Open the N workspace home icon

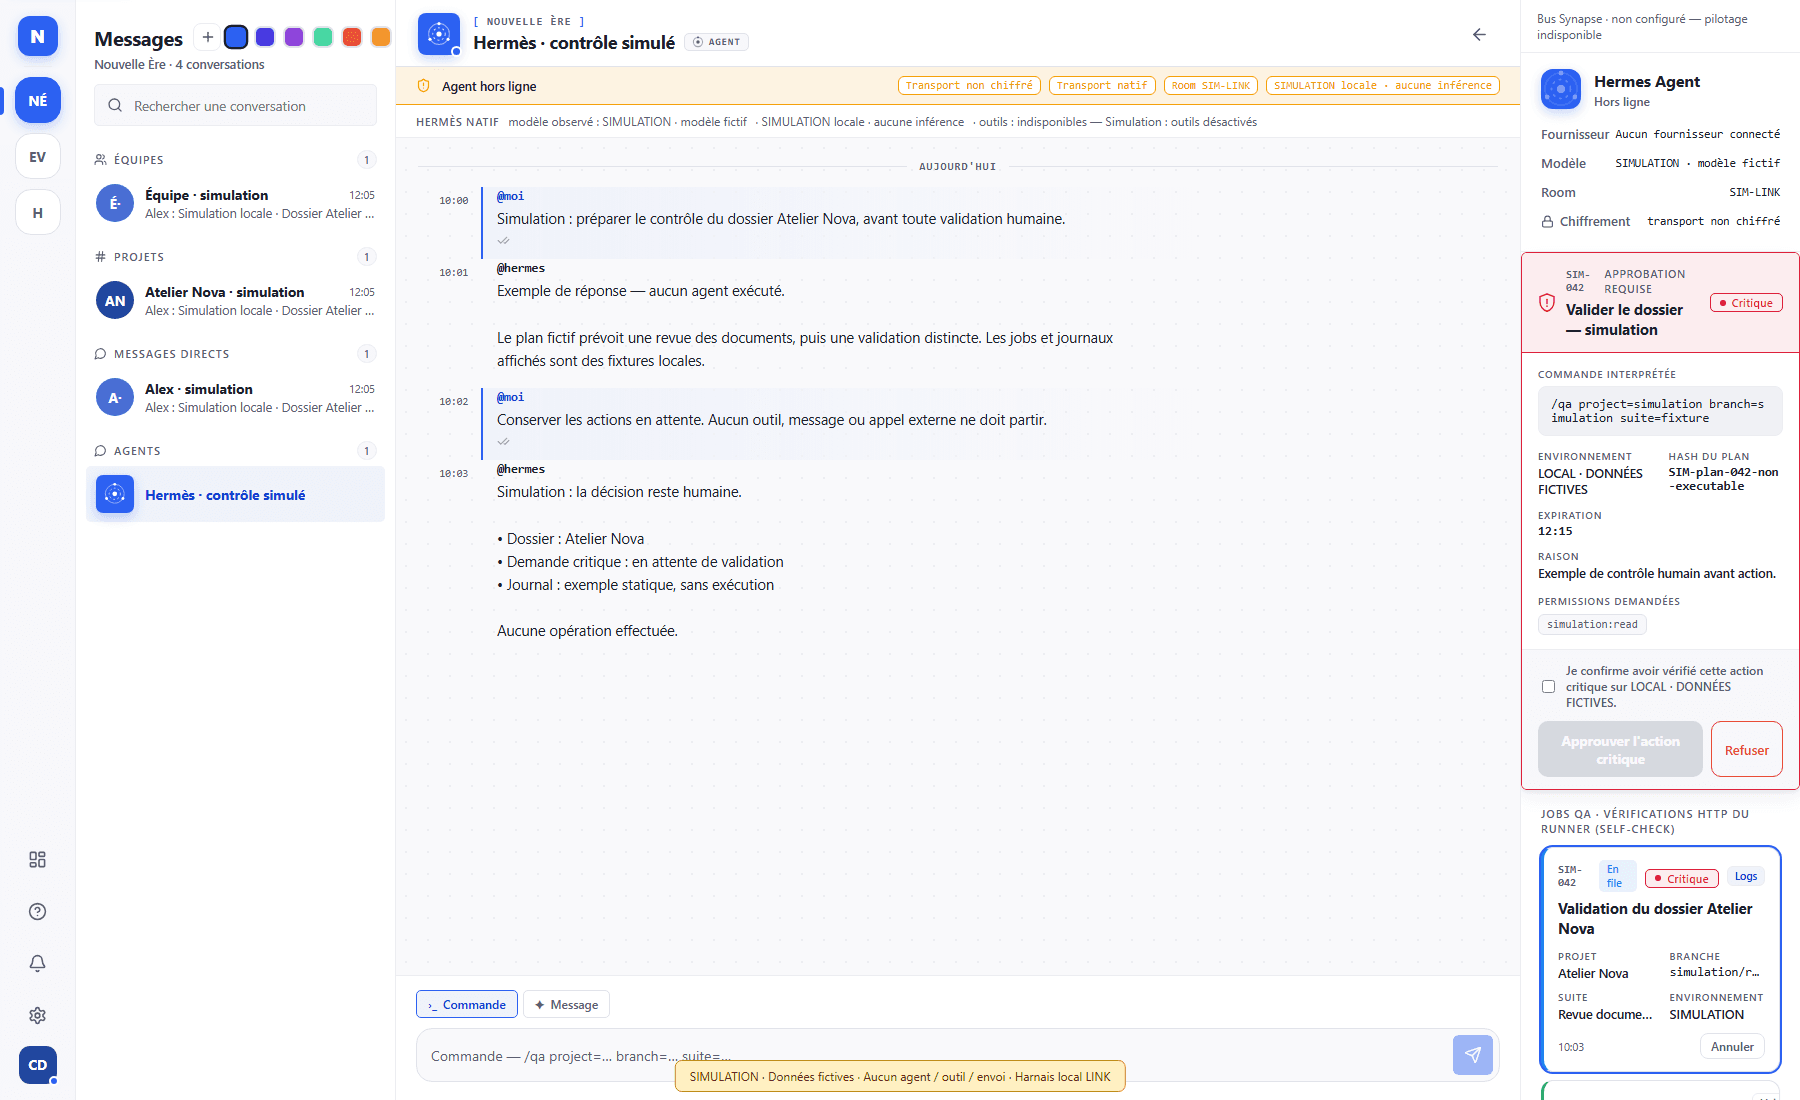tap(38, 36)
